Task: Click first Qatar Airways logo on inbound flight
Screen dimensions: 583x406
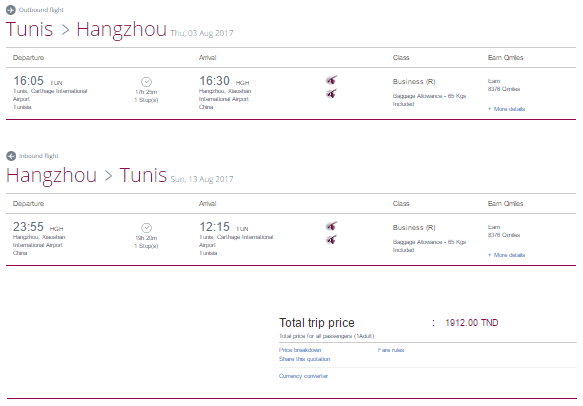Action: [332, 226]
